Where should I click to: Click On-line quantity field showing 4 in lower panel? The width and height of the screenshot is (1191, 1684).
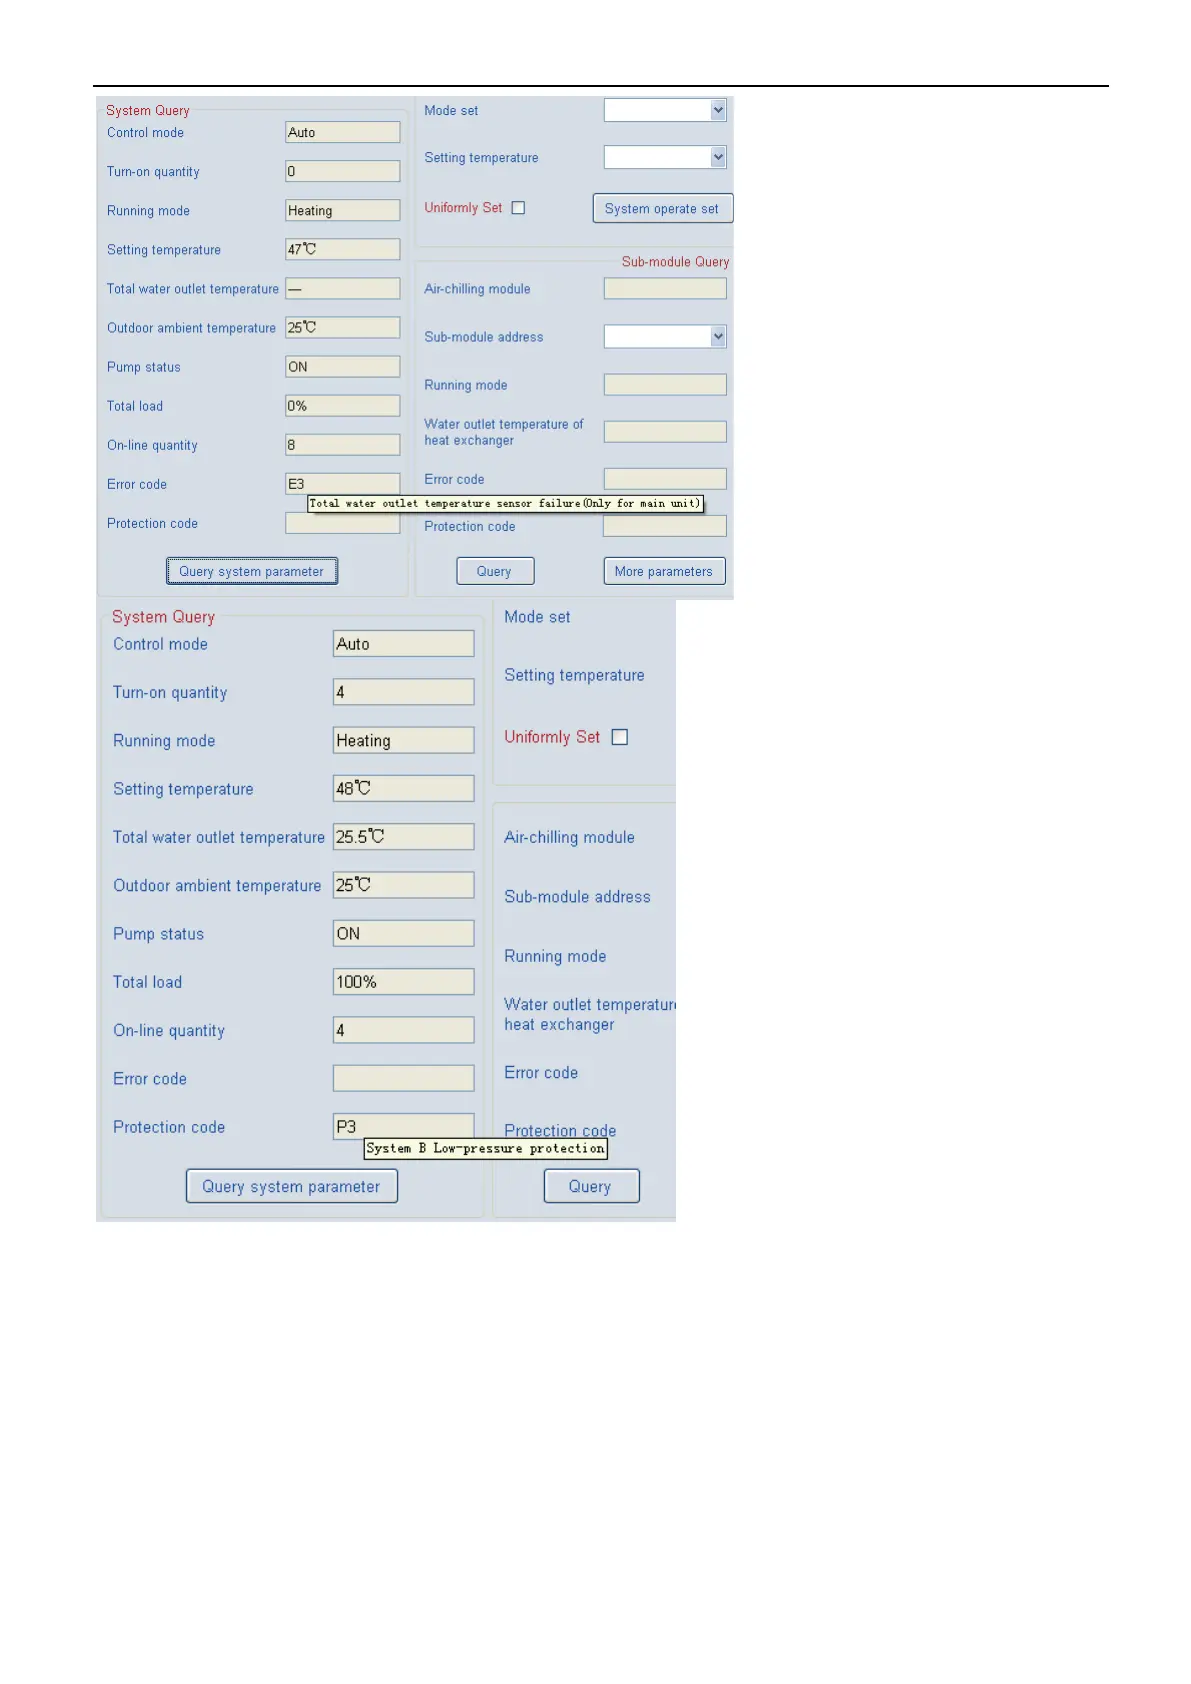(x=403, y=1030)
